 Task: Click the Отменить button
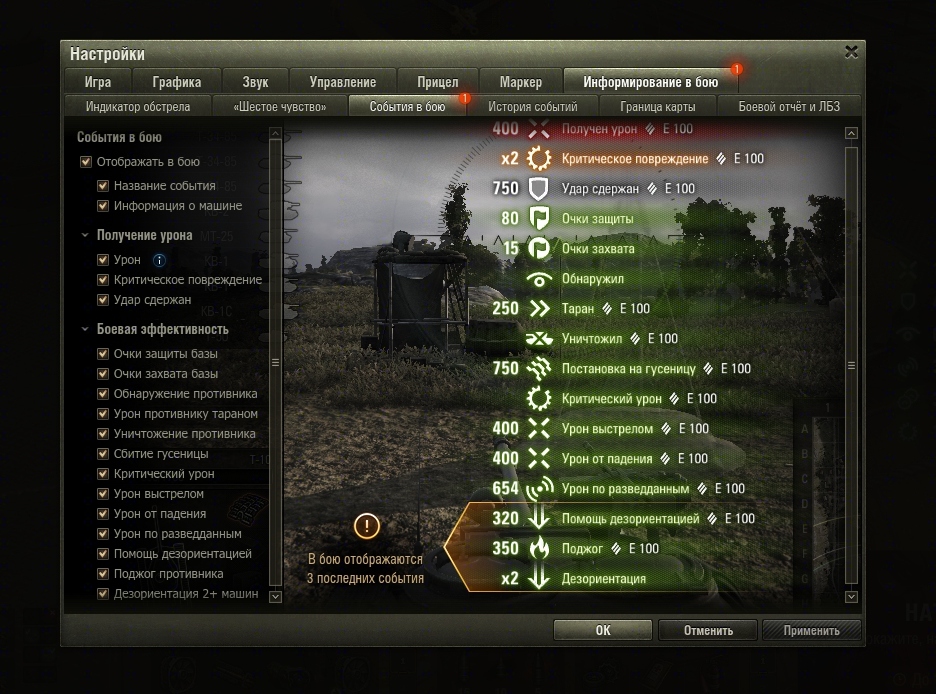(708, 630)
